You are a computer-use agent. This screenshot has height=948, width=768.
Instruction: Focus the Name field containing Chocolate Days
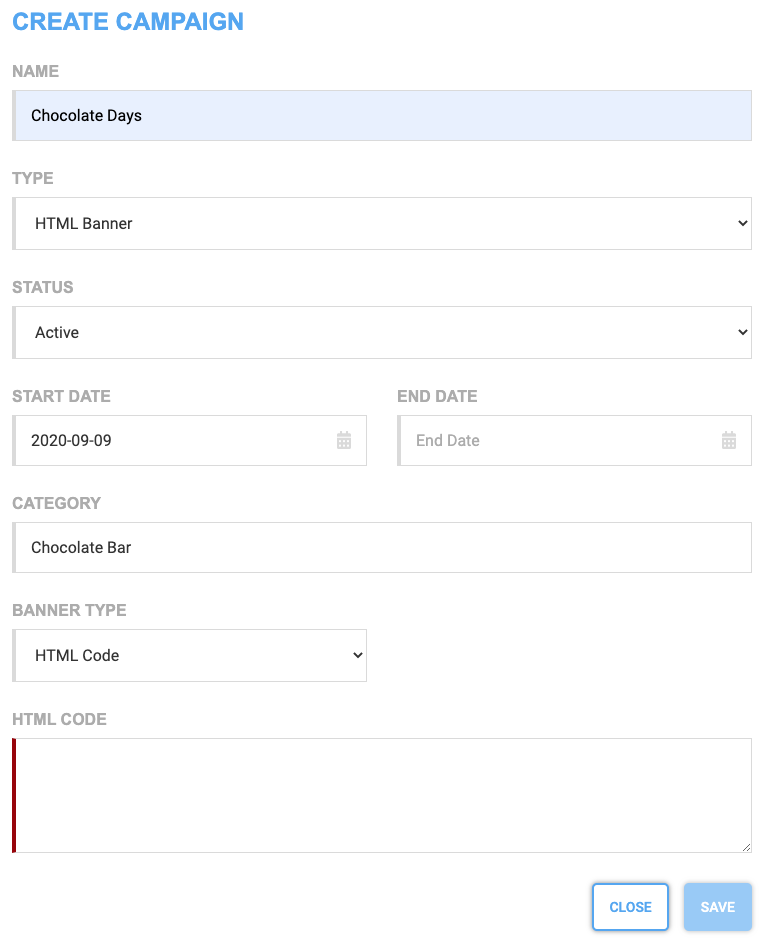382,115
